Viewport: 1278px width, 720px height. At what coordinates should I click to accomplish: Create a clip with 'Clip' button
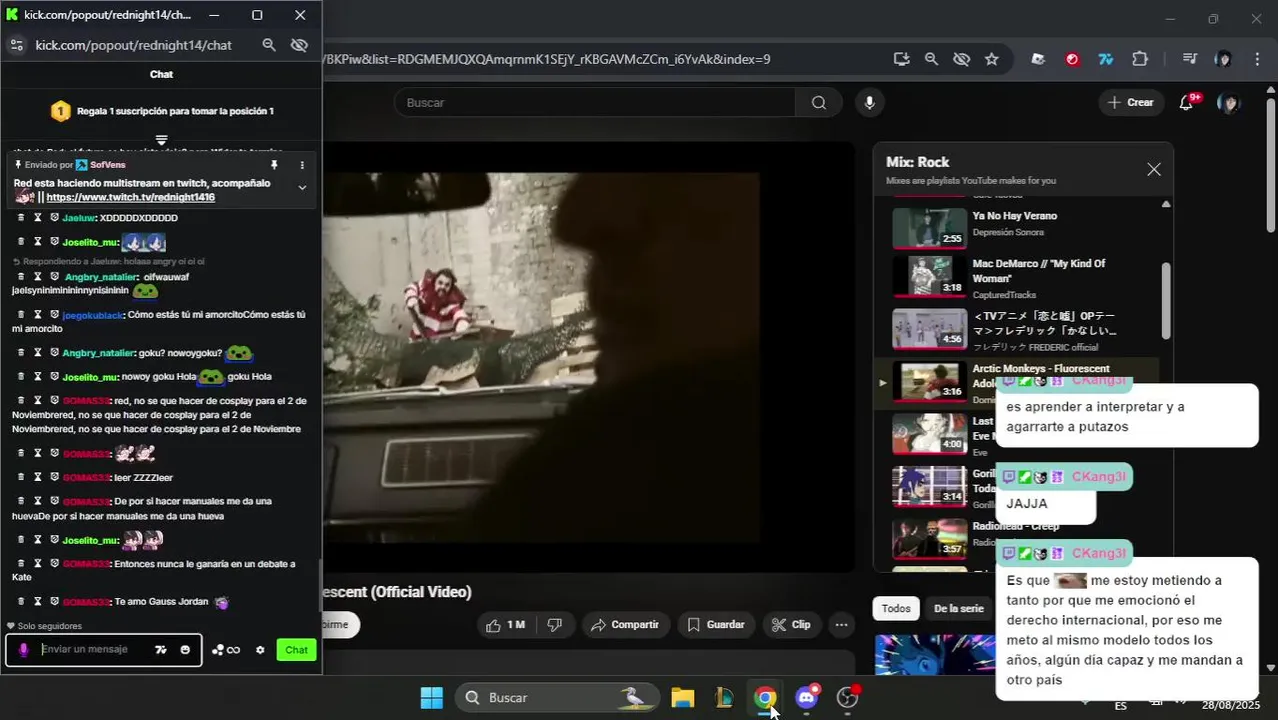click(x=791, y=625)
